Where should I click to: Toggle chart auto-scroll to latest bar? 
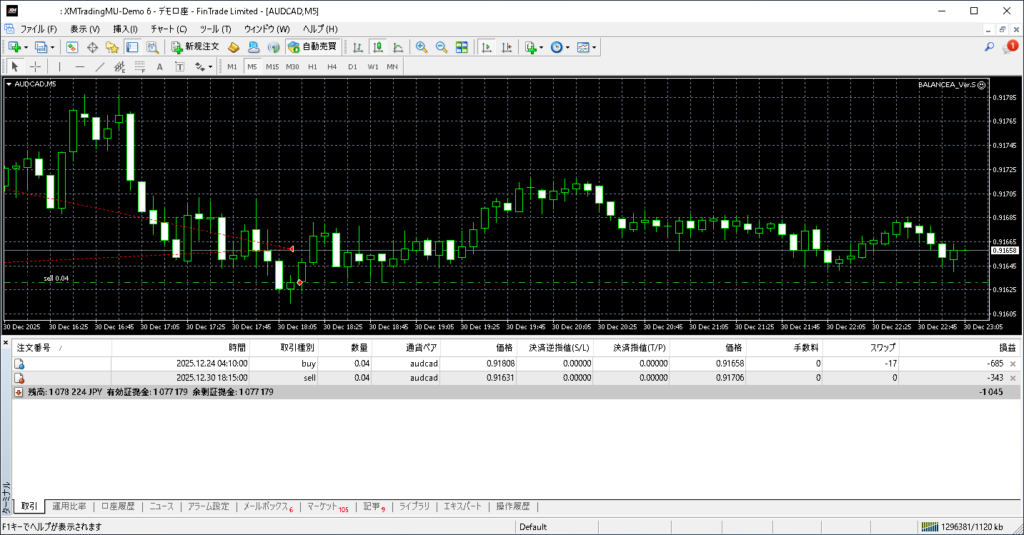pos(486,47)
